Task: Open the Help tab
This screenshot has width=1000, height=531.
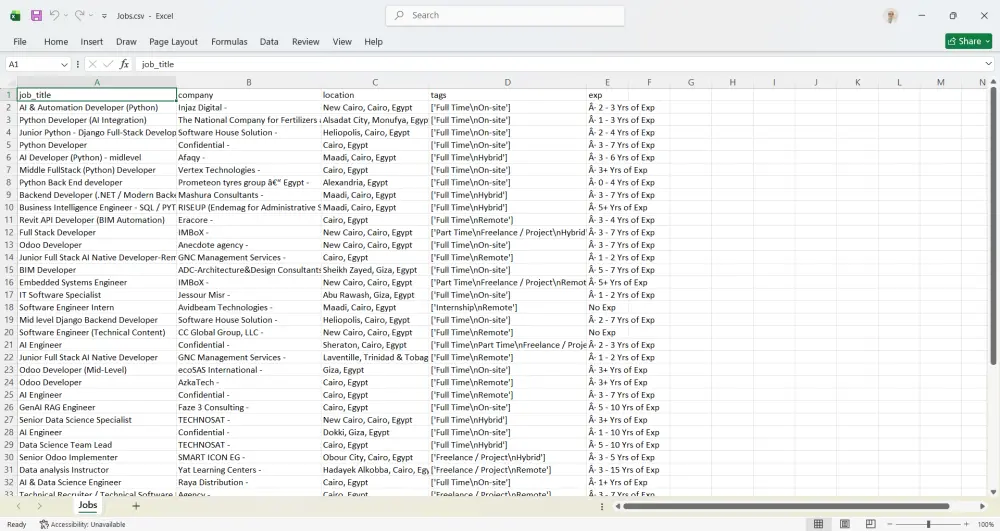Action: pos(373,41)
